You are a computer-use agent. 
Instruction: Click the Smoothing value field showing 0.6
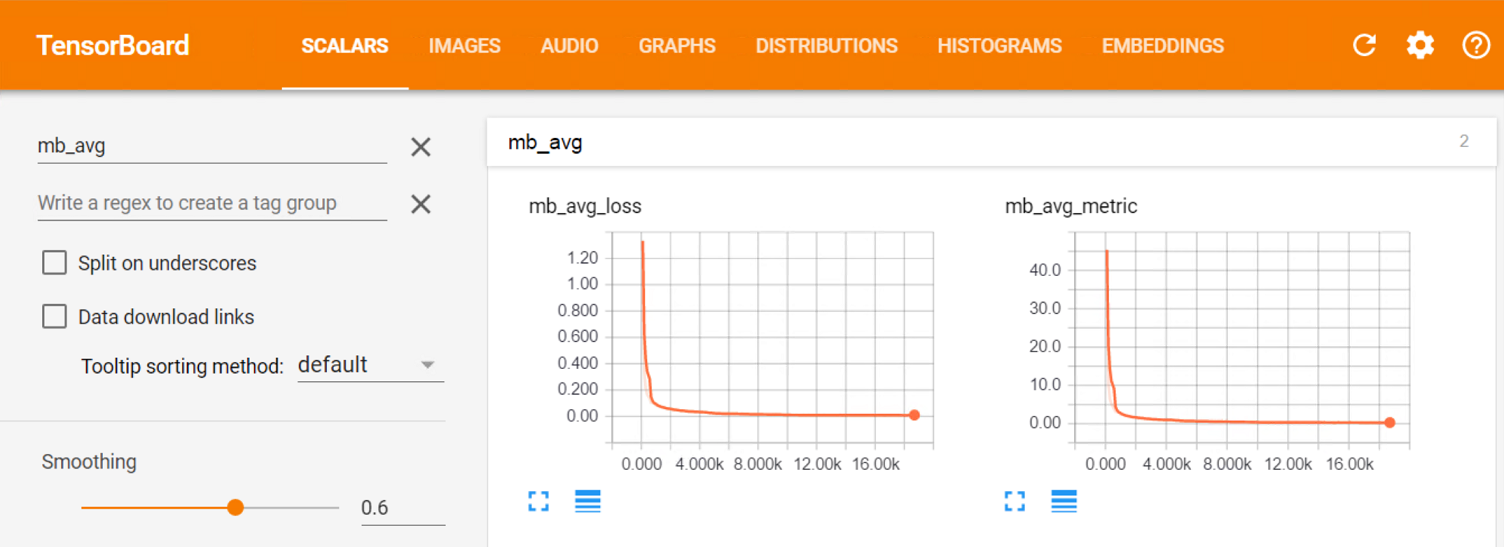point(402,508)
